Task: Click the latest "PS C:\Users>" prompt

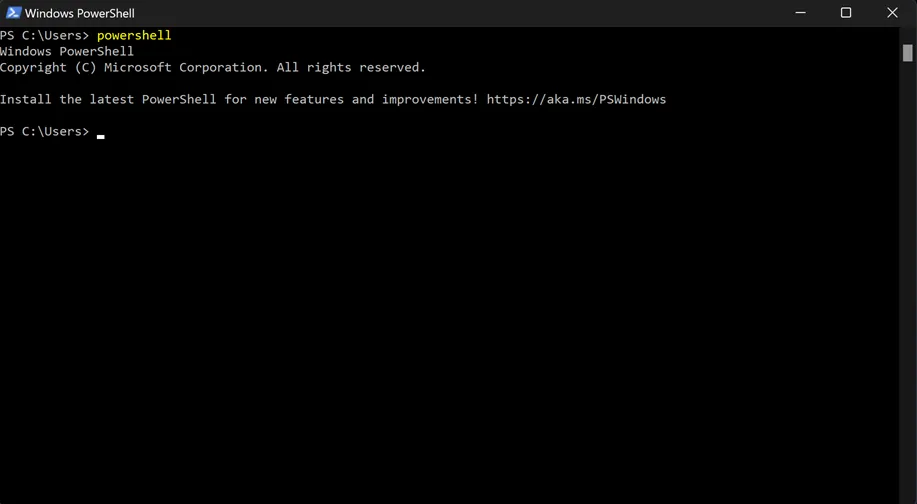Action: [44, 132]
